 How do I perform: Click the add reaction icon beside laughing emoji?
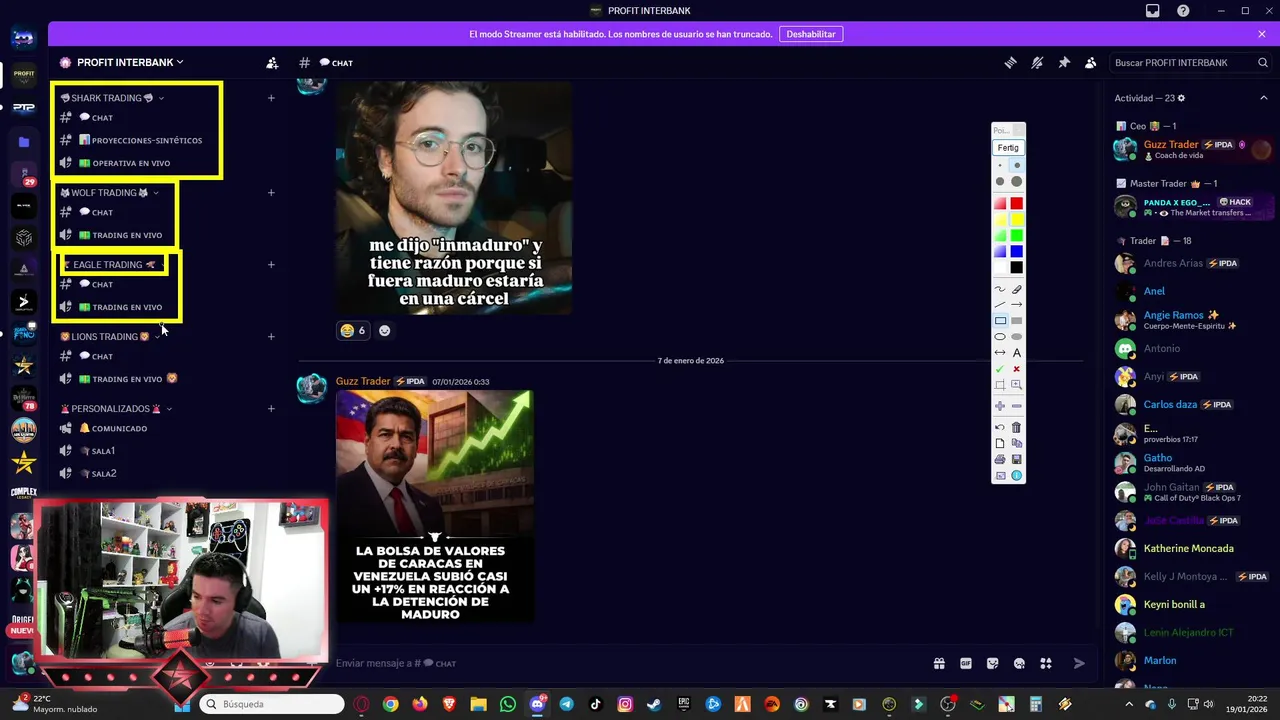(384, 330)
